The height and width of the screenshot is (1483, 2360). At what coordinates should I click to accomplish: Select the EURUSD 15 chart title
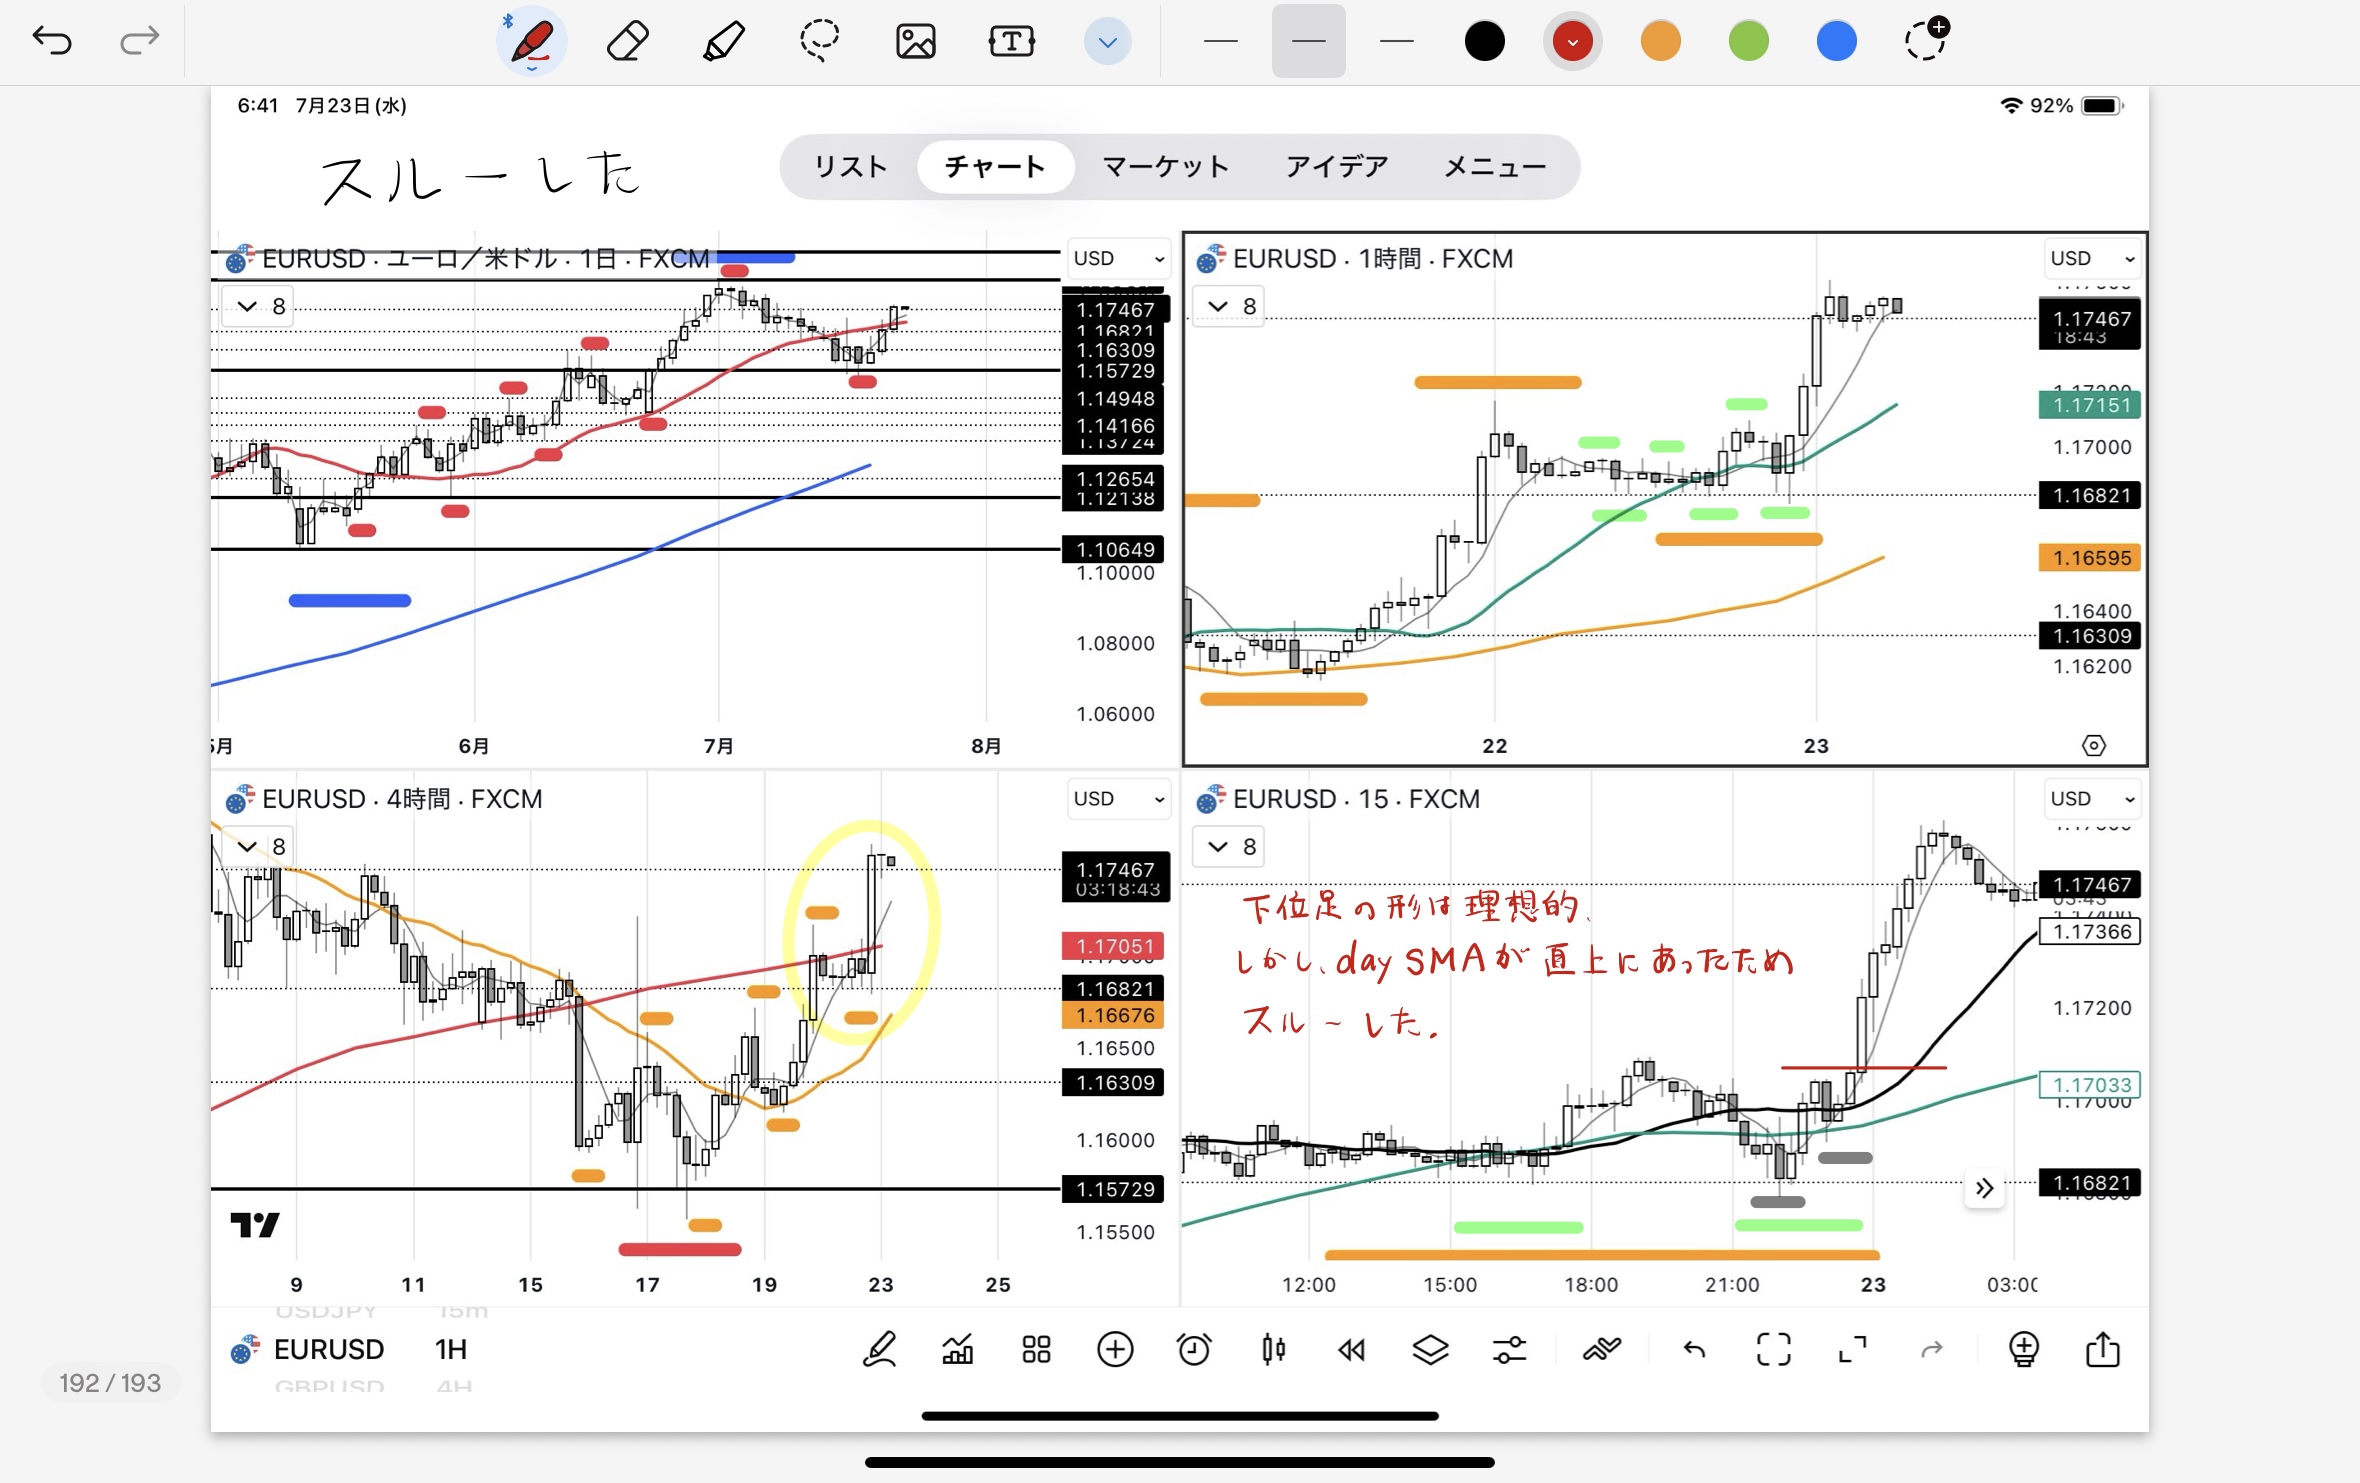1356,799
